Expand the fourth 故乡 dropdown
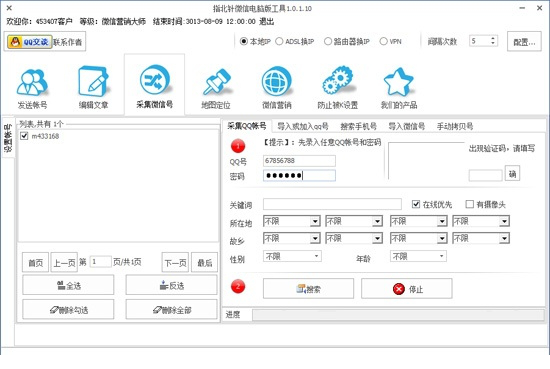Screen dimensions: 550x369 pyautogui.click(x=504, y=239)
